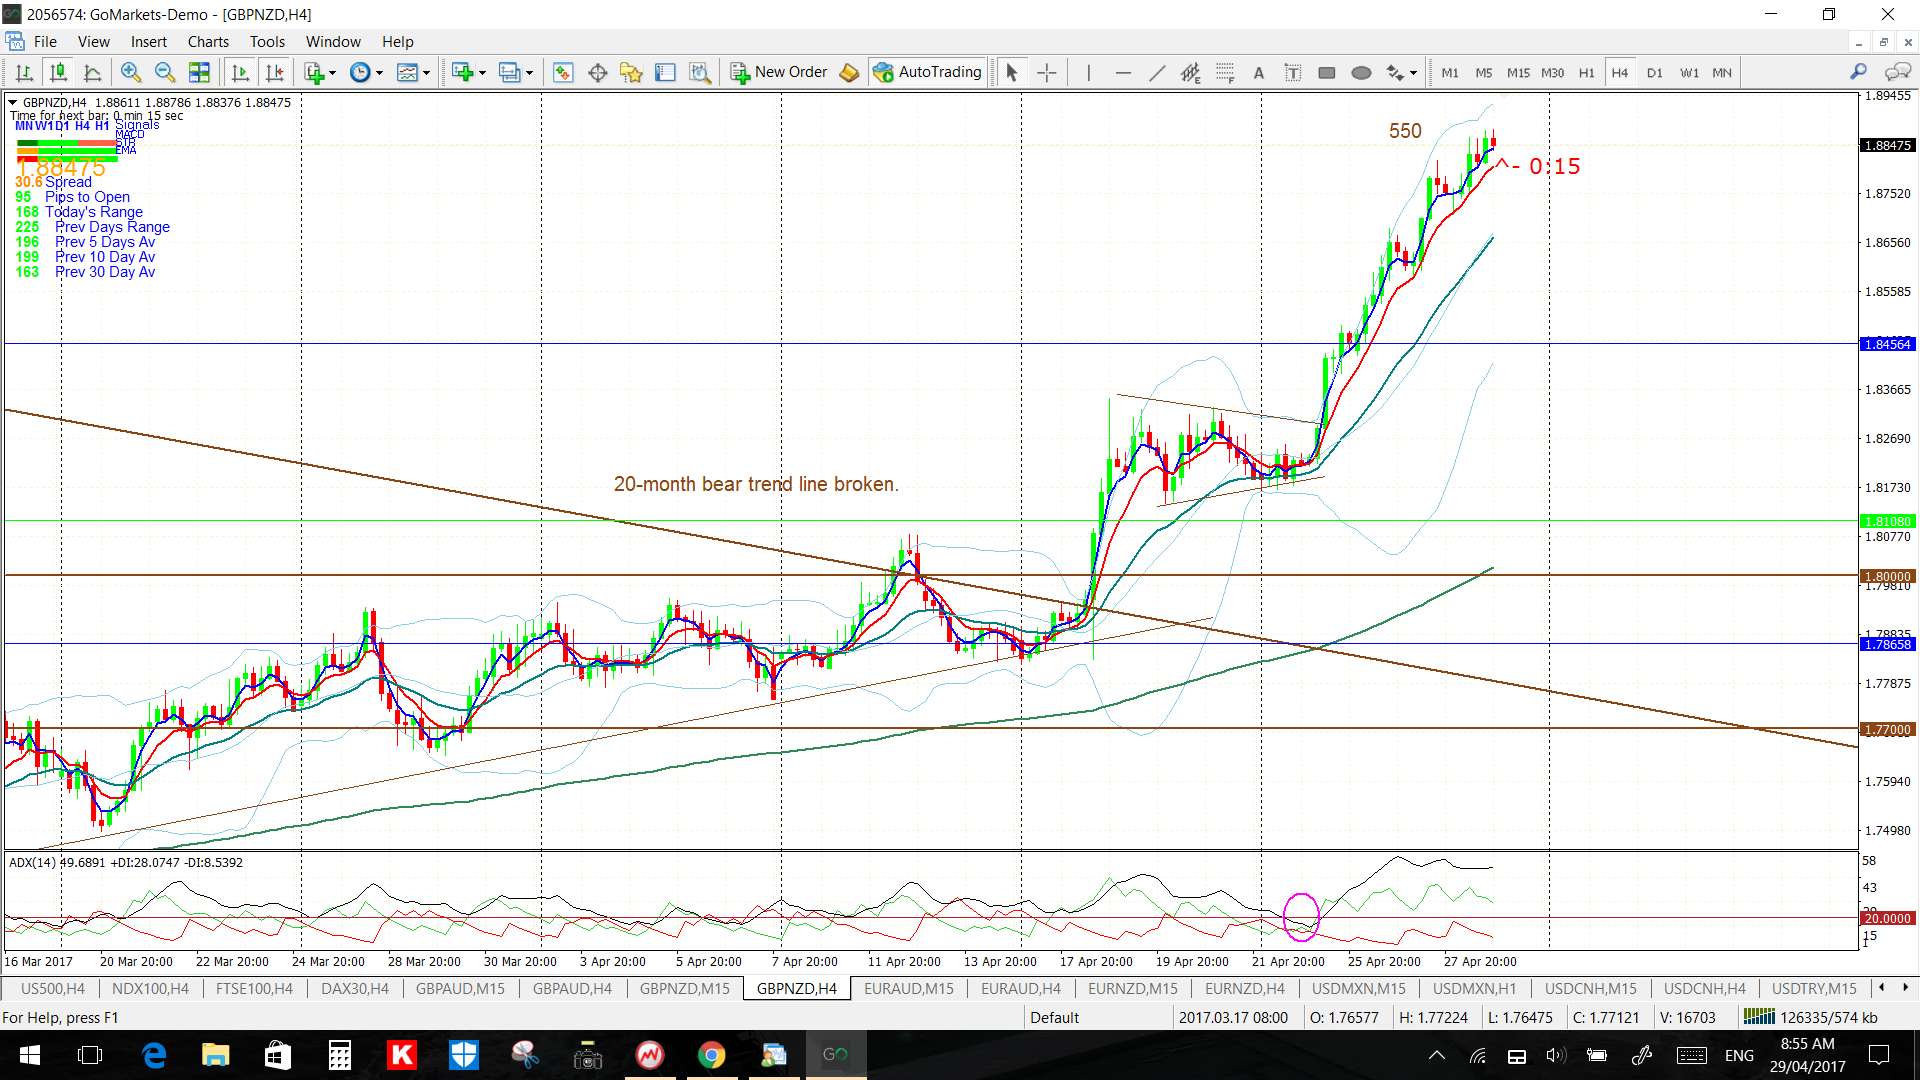
Task: Open the GBPNZD,H4 chart title triangle
Action: point(12,102)
